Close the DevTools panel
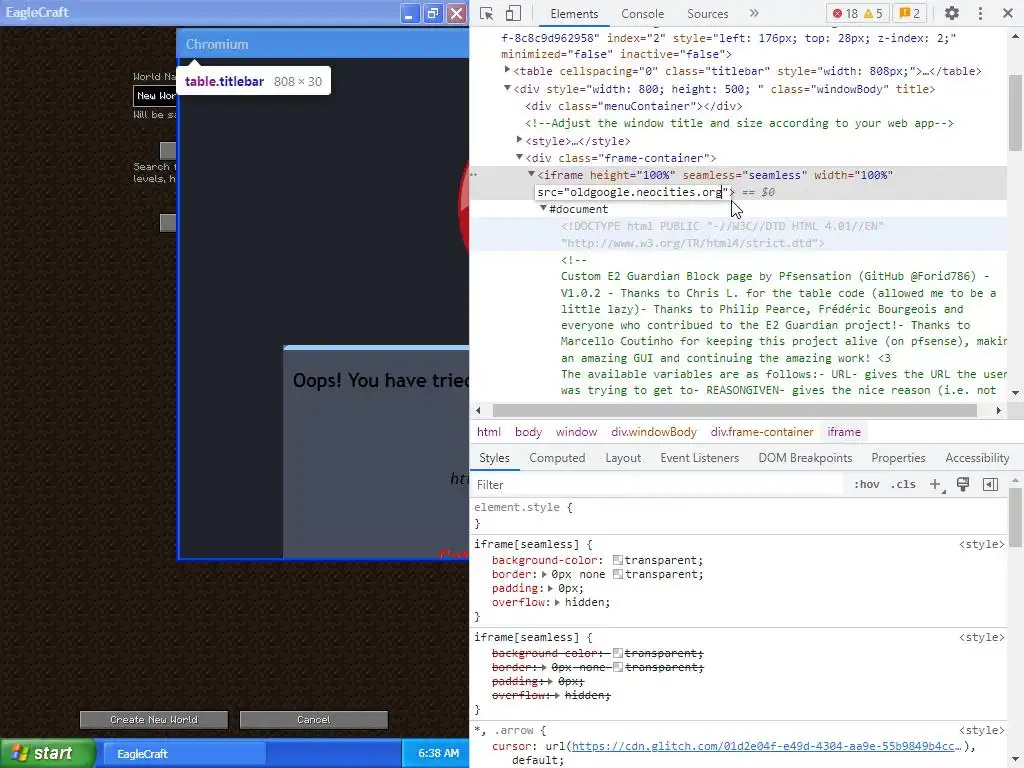This screenshot has height=768, width=1024. pyautogui.click(x=1008, y=13)
